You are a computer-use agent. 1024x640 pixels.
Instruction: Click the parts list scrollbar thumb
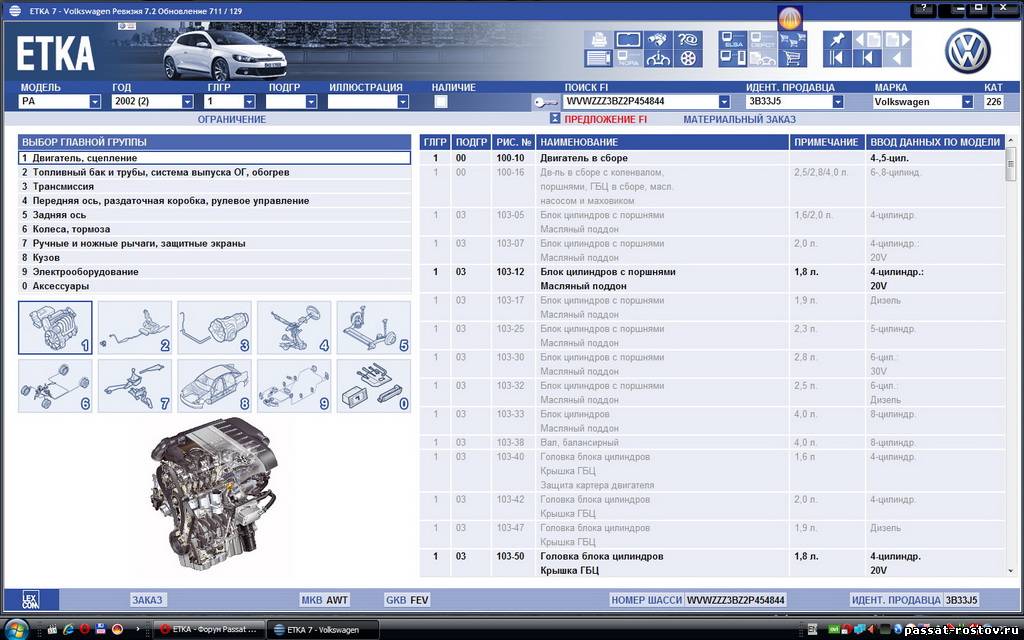coord(1011,163)
